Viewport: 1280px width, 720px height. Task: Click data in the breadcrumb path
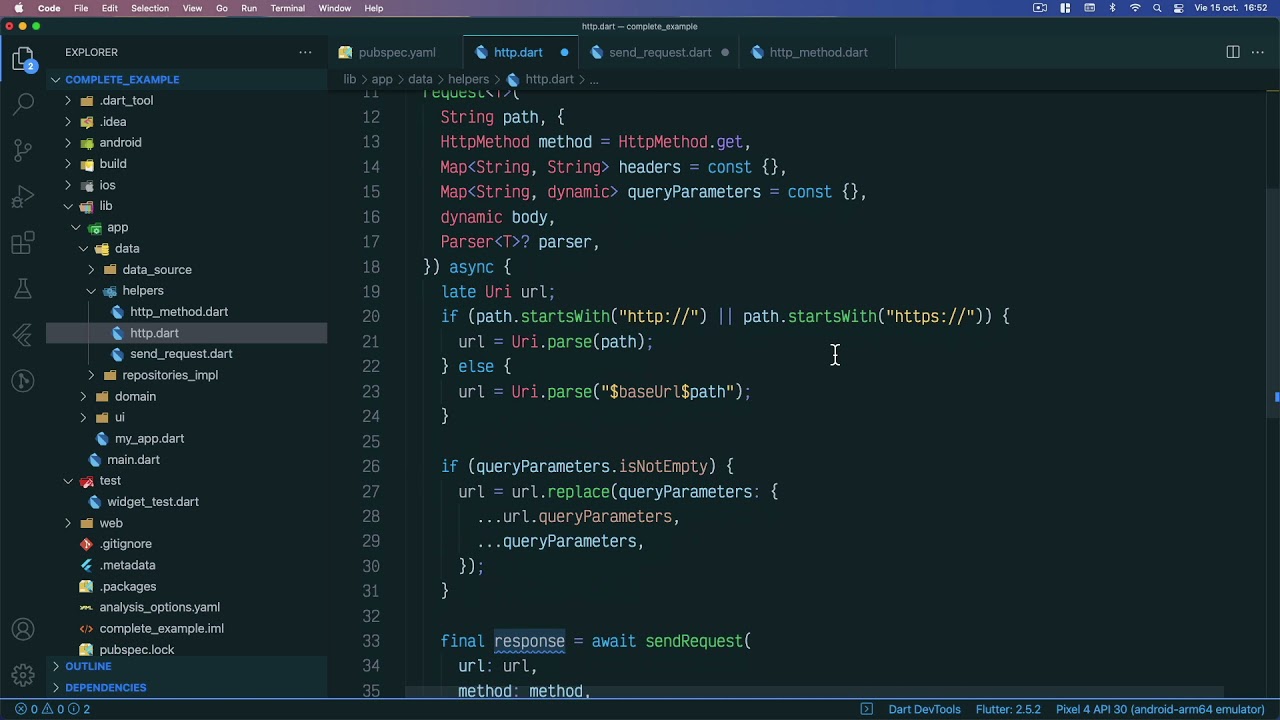(420, 79)
